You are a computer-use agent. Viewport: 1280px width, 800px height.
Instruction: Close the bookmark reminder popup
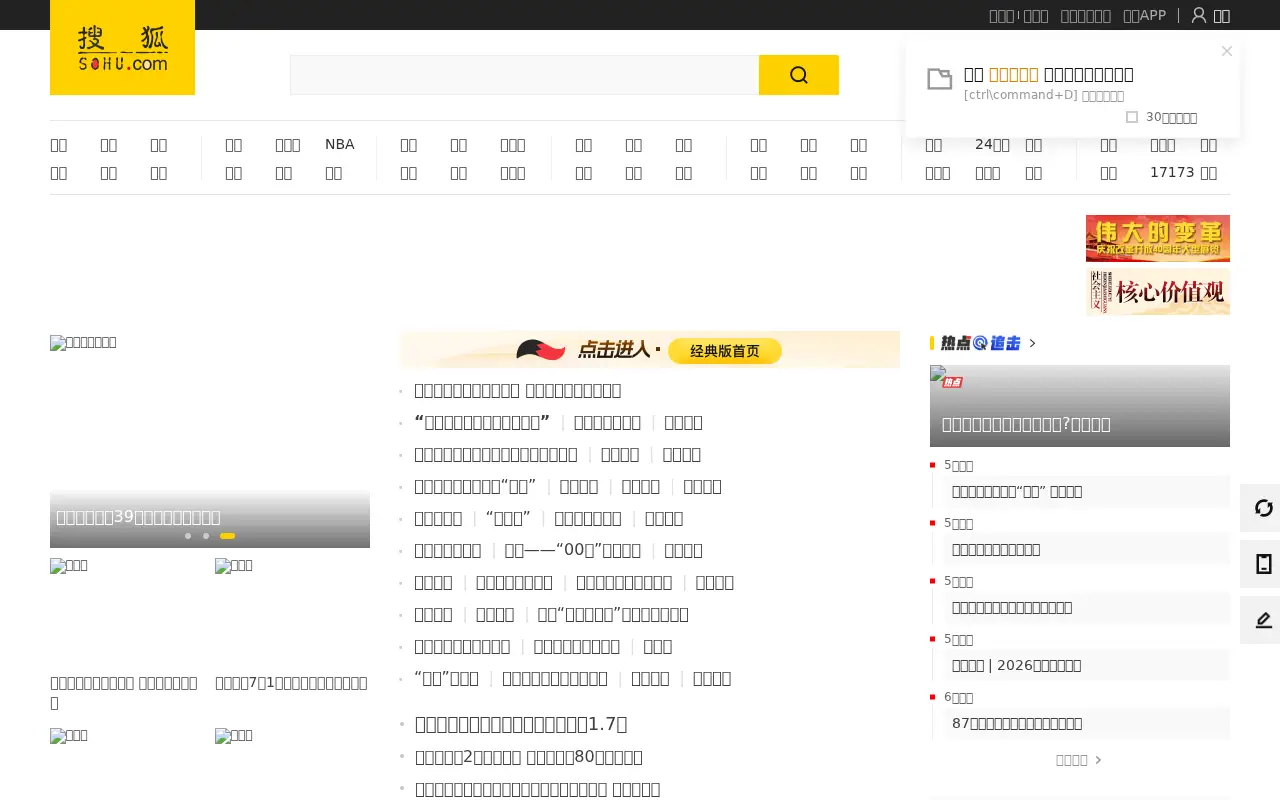1227,51
